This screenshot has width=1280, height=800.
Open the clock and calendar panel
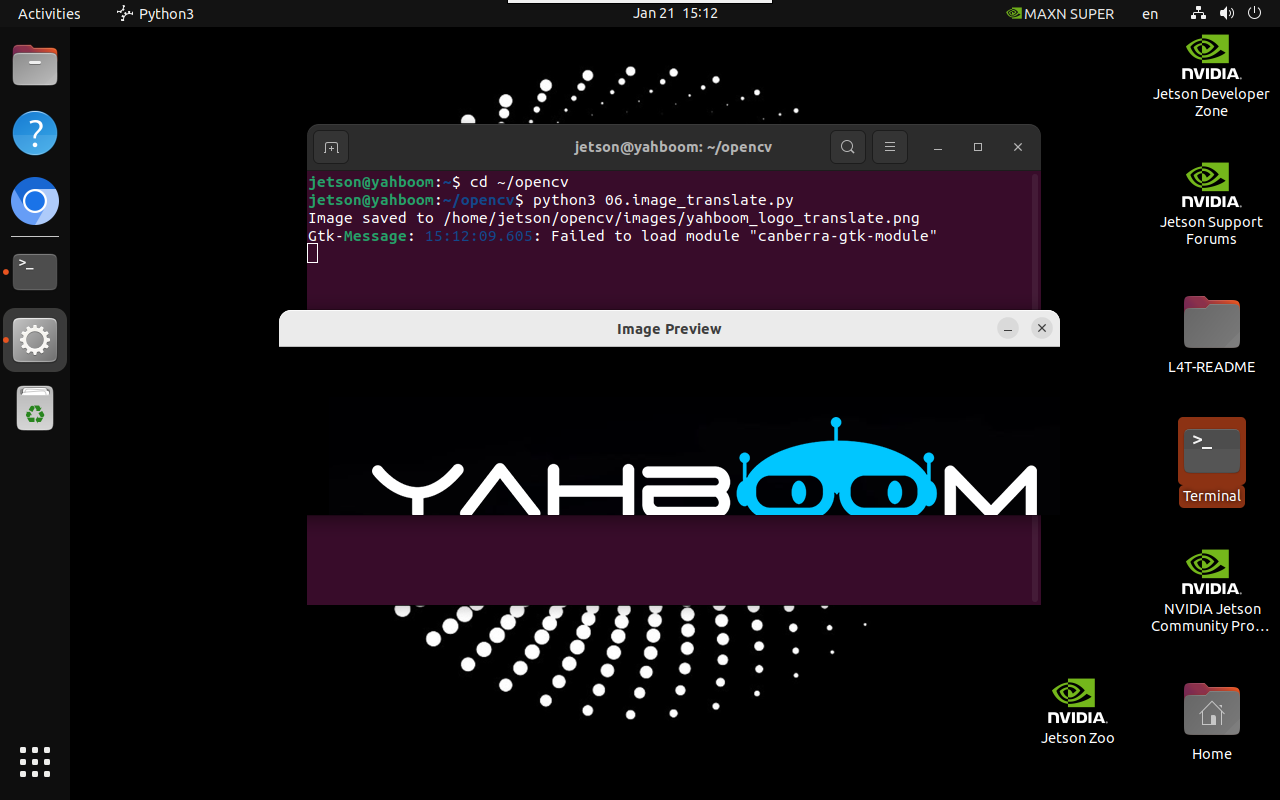pos(675,14)
